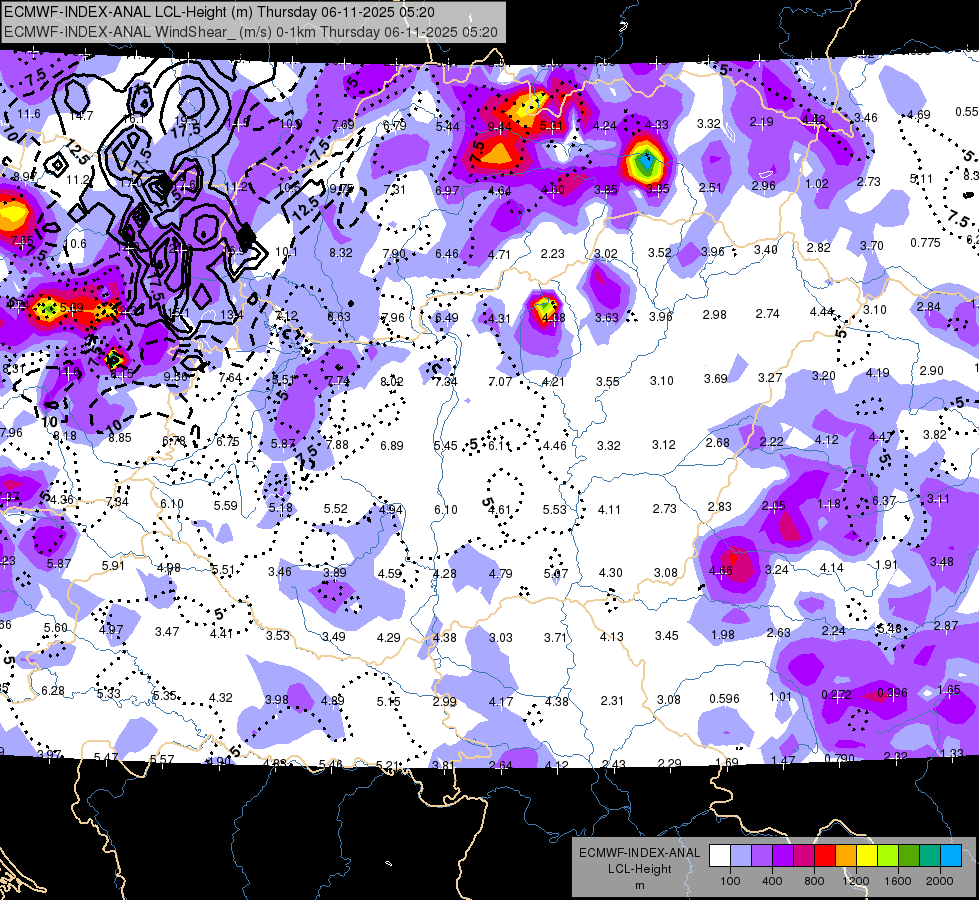The height and width of the screenshot is (900, 979).
Task: Click the shear value 1.18
Action: (x=829, y=503)
